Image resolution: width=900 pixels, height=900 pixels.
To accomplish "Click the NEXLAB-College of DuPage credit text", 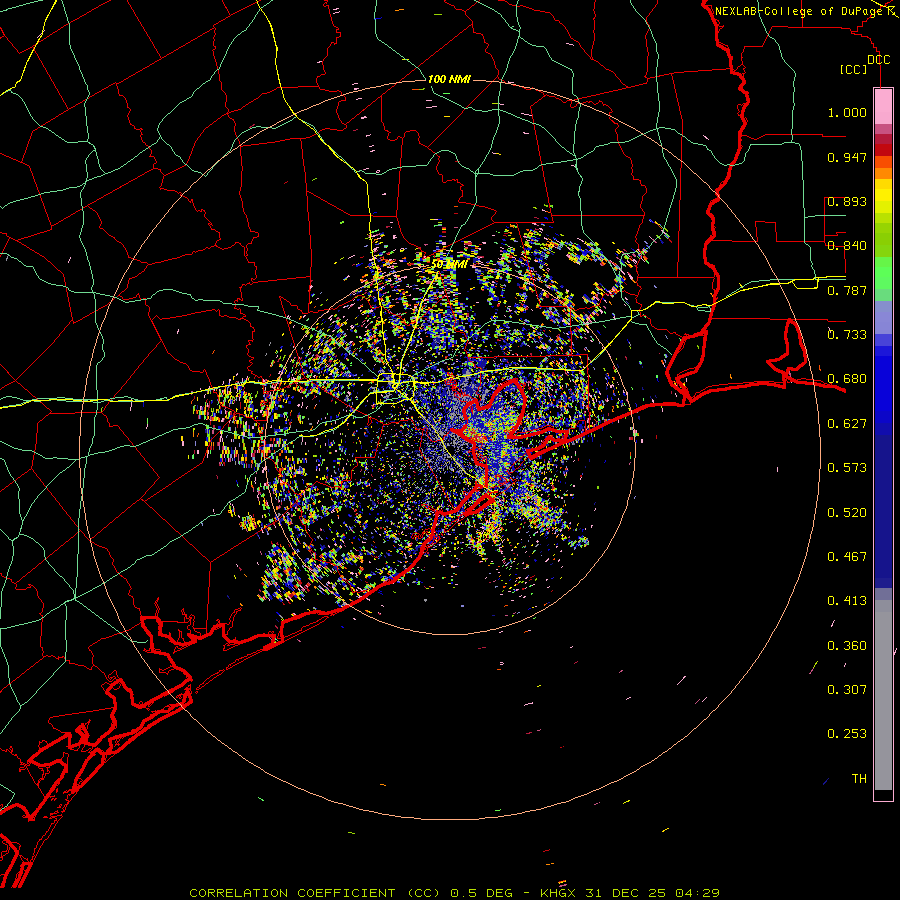I will [x=799, y=11].
